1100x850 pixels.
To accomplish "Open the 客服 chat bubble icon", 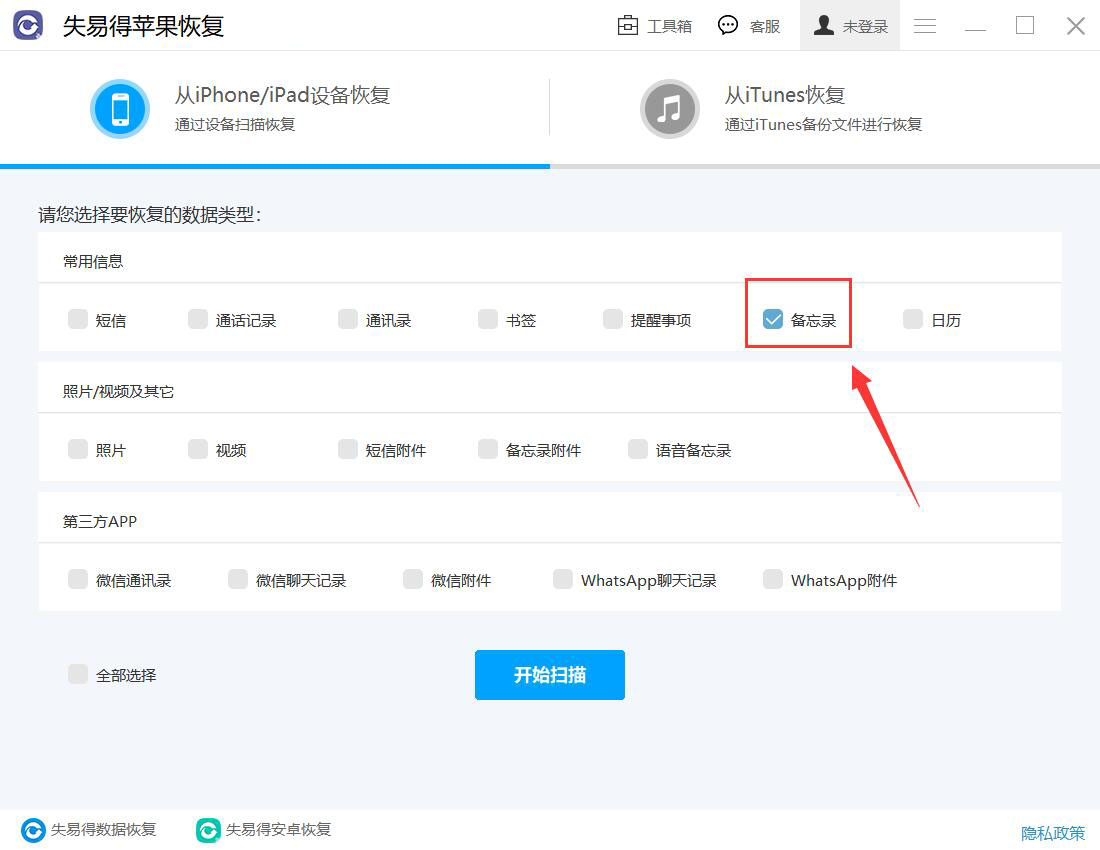I will 727,25.
